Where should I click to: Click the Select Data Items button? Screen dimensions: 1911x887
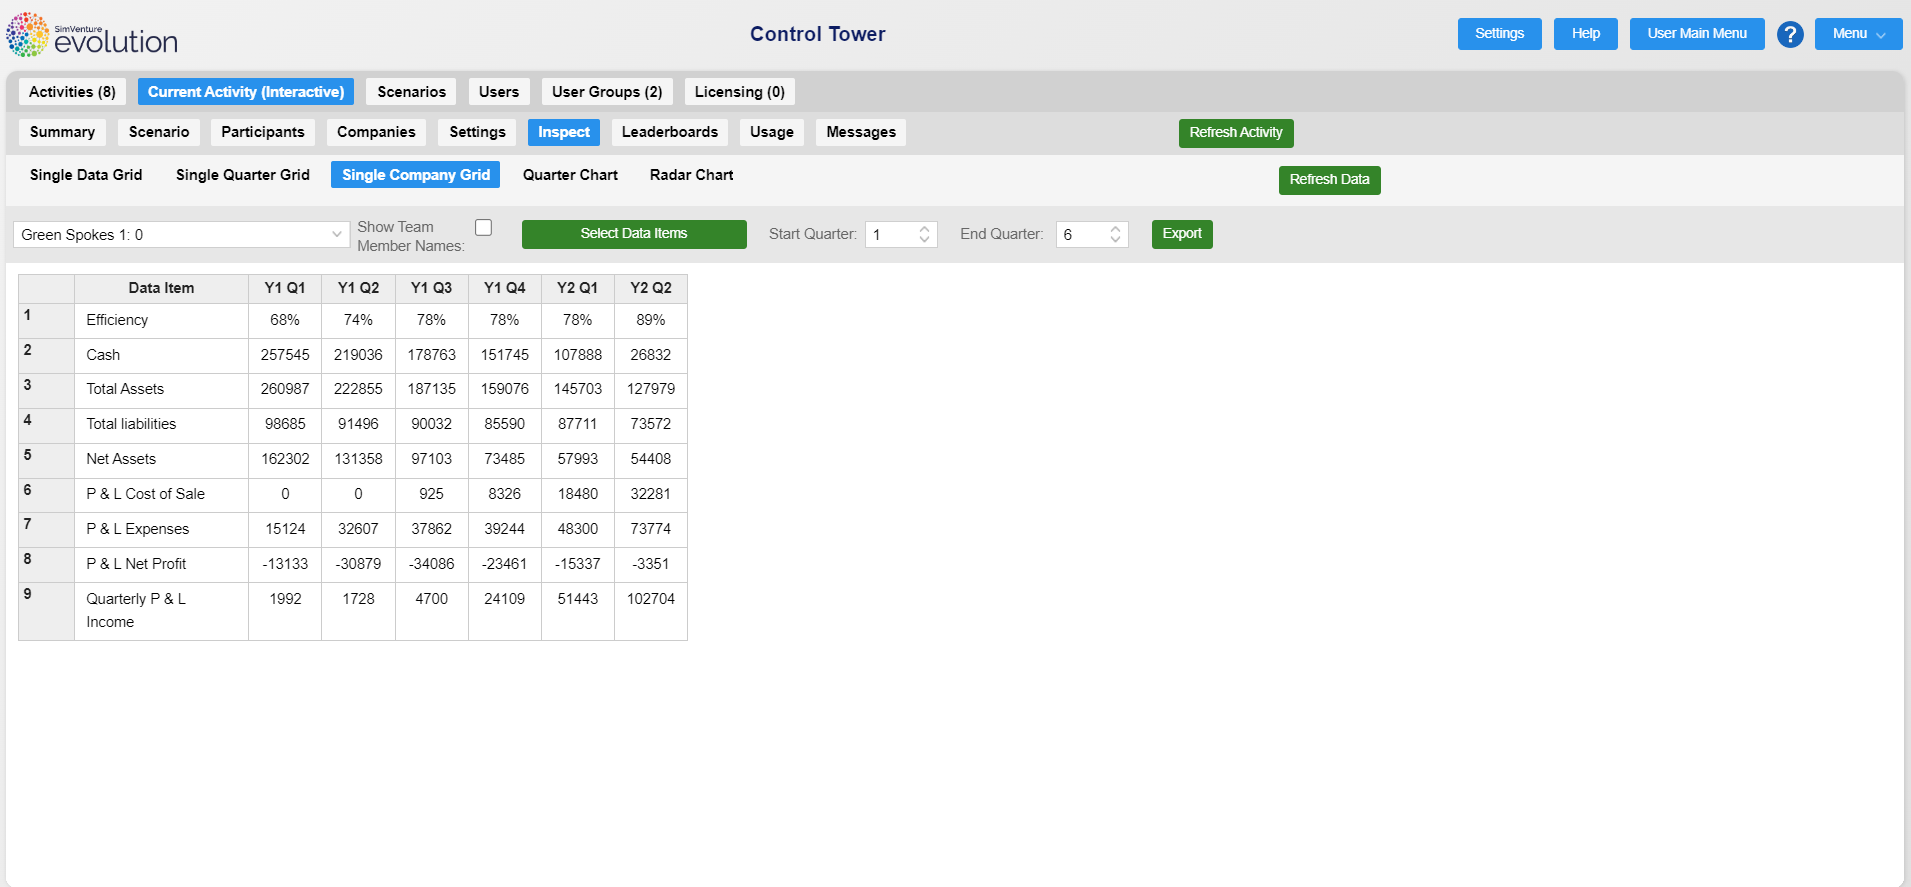click(x=634, y=234)
